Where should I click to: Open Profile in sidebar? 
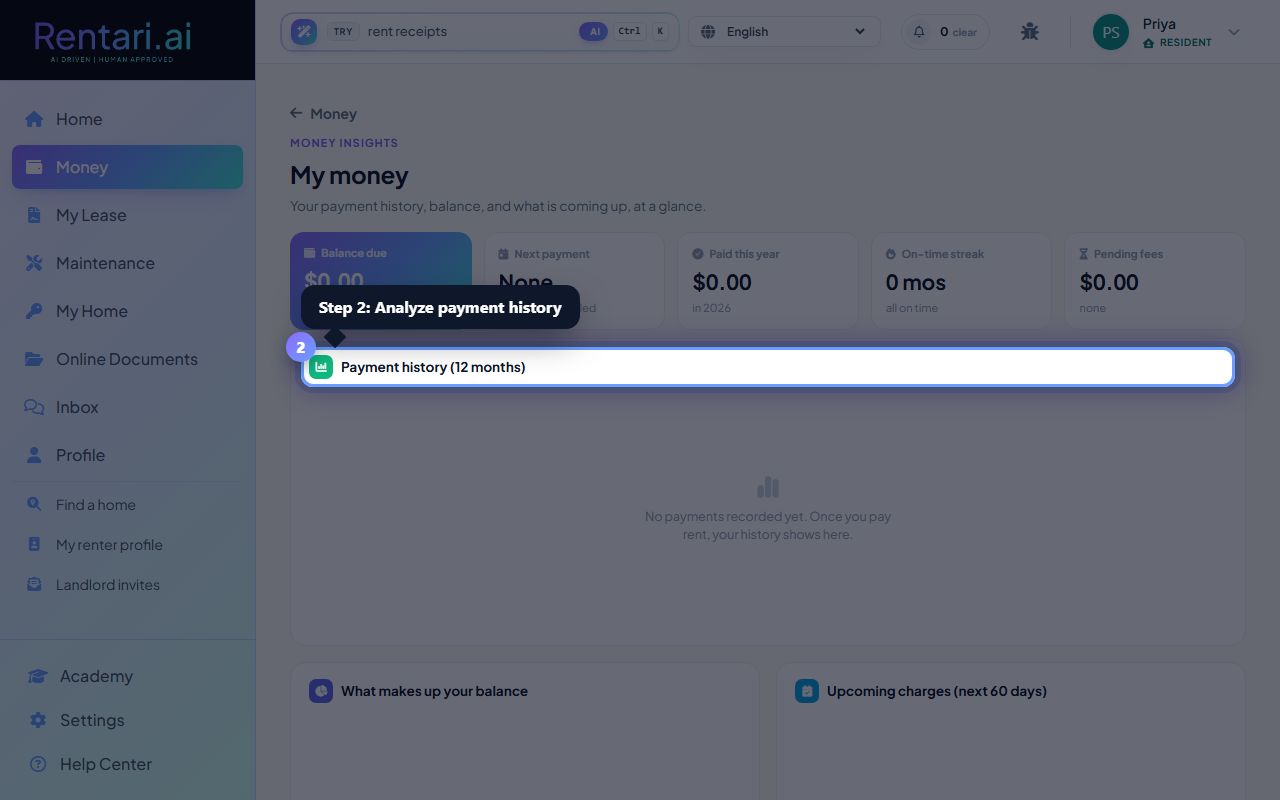point(127,455)
